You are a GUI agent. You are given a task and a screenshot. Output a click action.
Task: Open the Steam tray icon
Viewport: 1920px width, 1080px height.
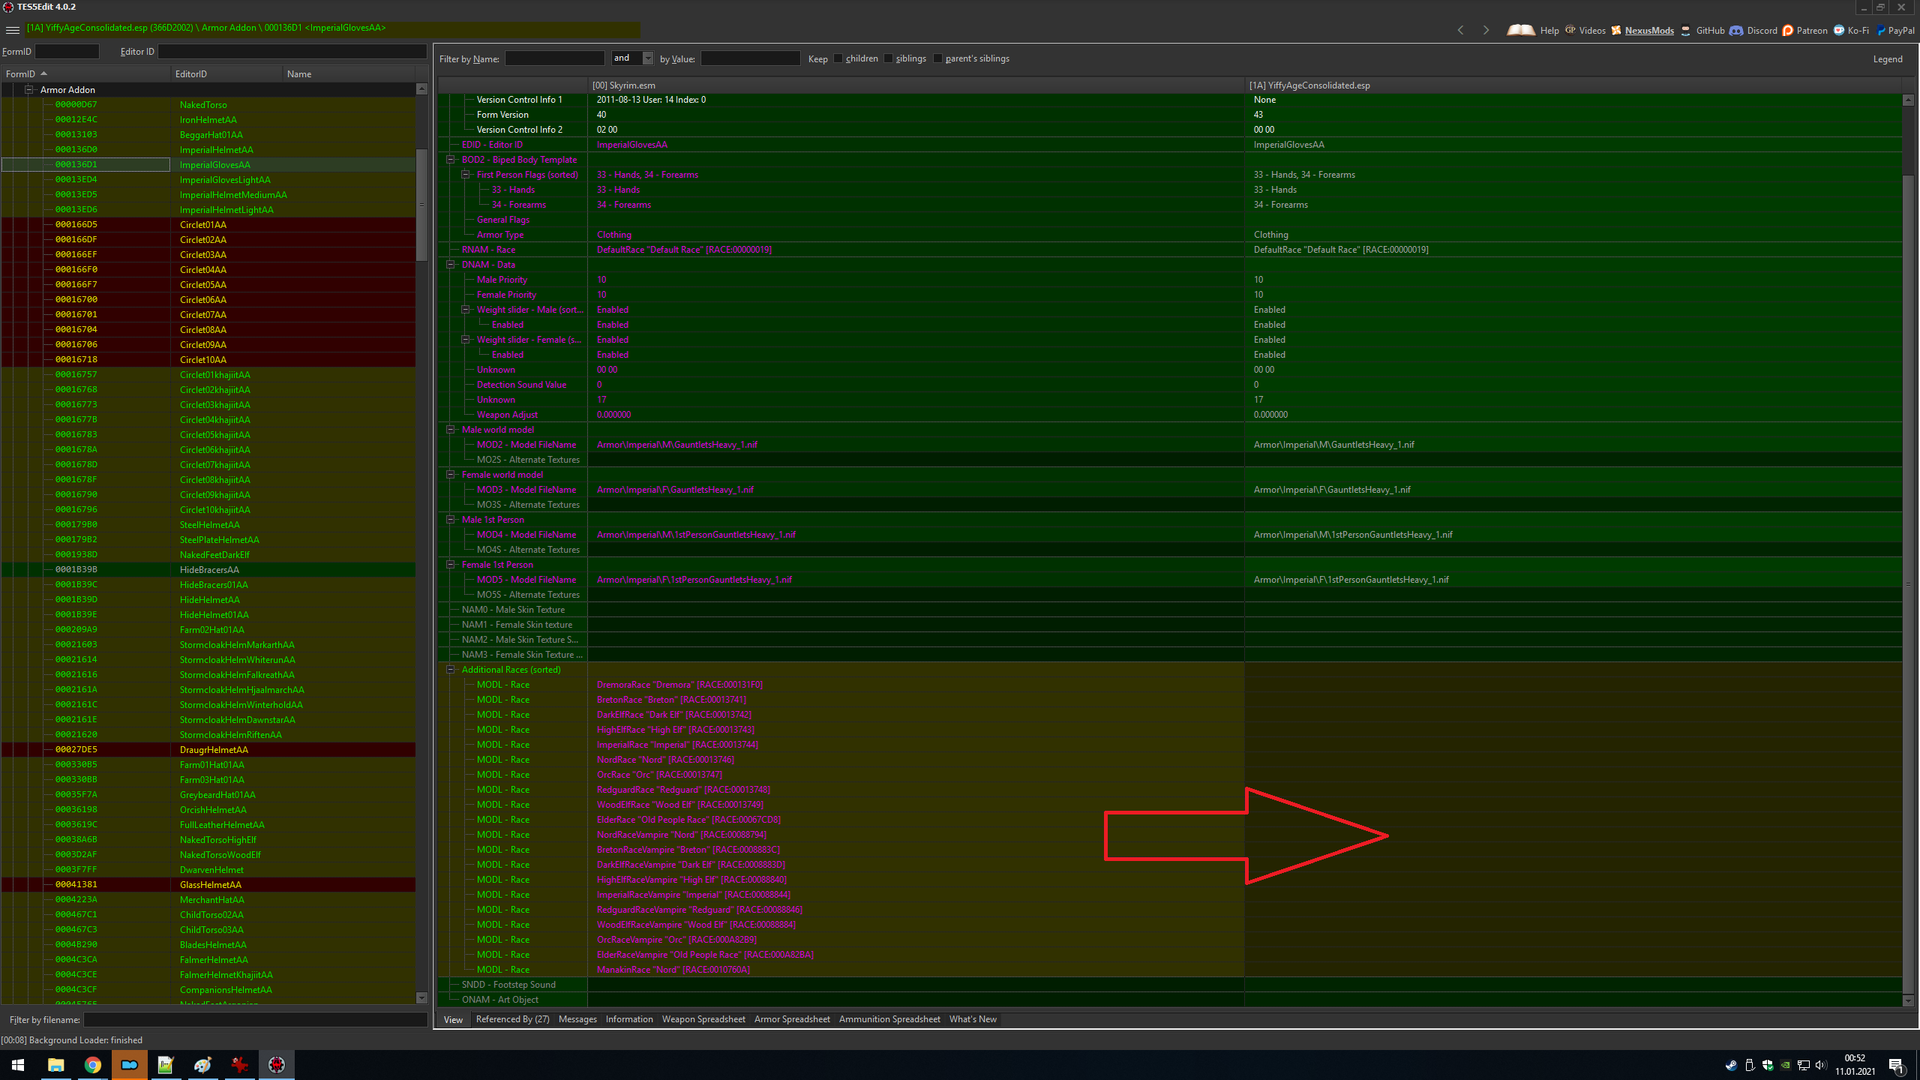tap(1731, 1065)
